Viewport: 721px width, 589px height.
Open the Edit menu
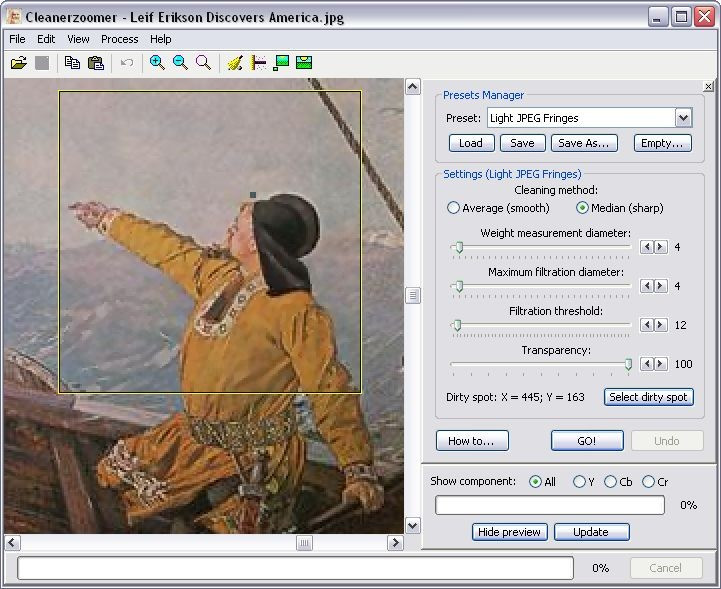46,39
